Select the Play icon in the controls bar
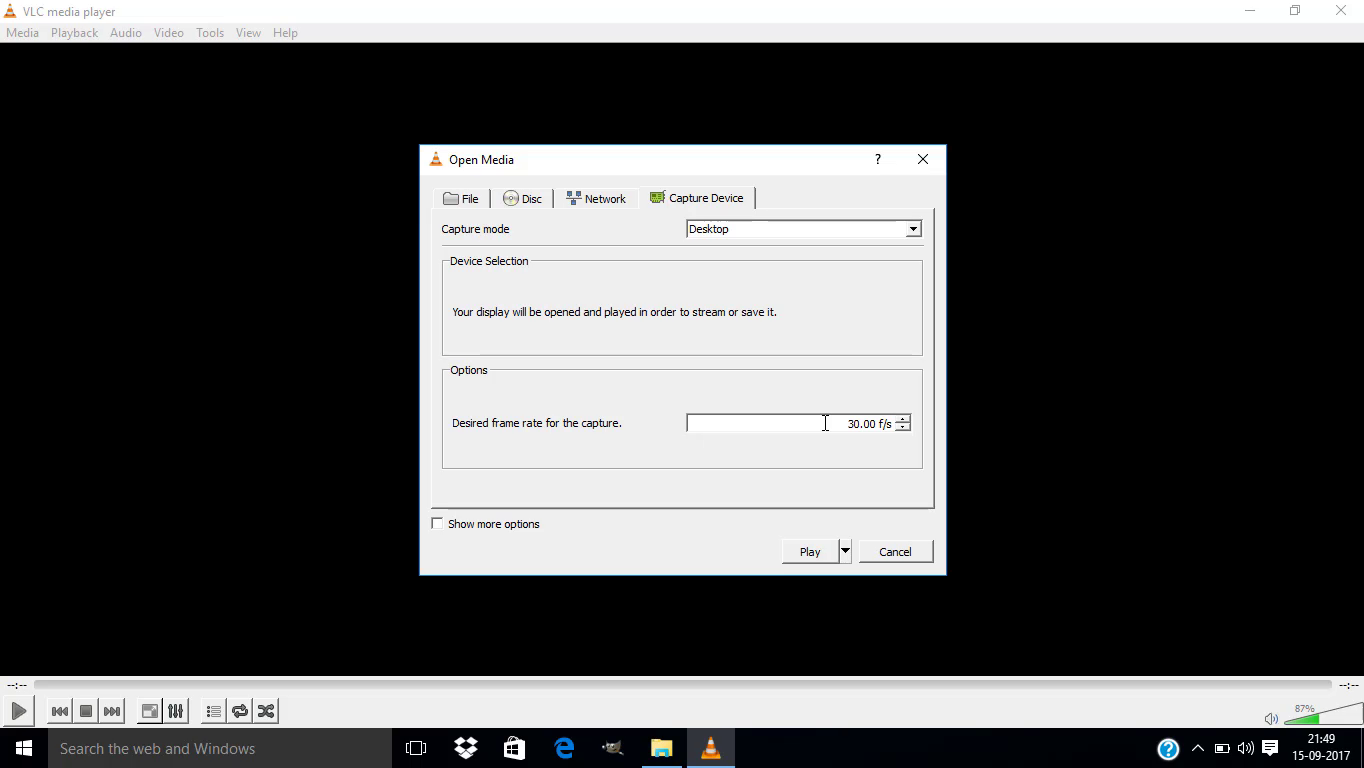Image resolution: width=1364 pixels, height=768 pixels. (x=18, y=711)
